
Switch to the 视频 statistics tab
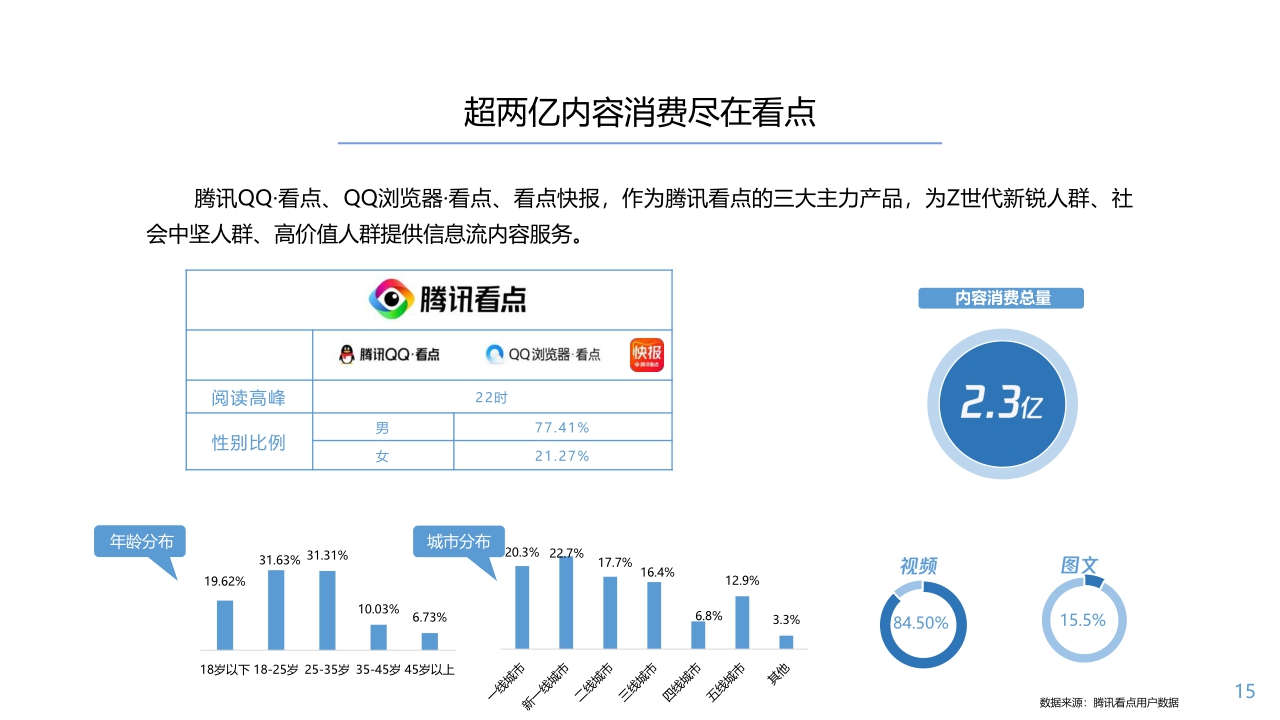tap(920, 565)
